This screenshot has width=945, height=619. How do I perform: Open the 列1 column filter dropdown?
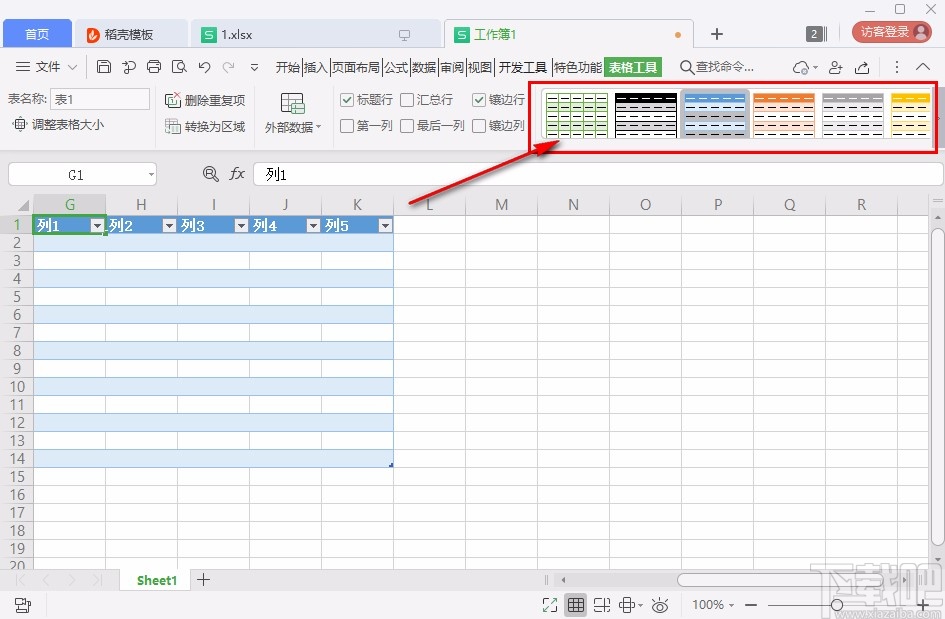(x=96, y=225)
